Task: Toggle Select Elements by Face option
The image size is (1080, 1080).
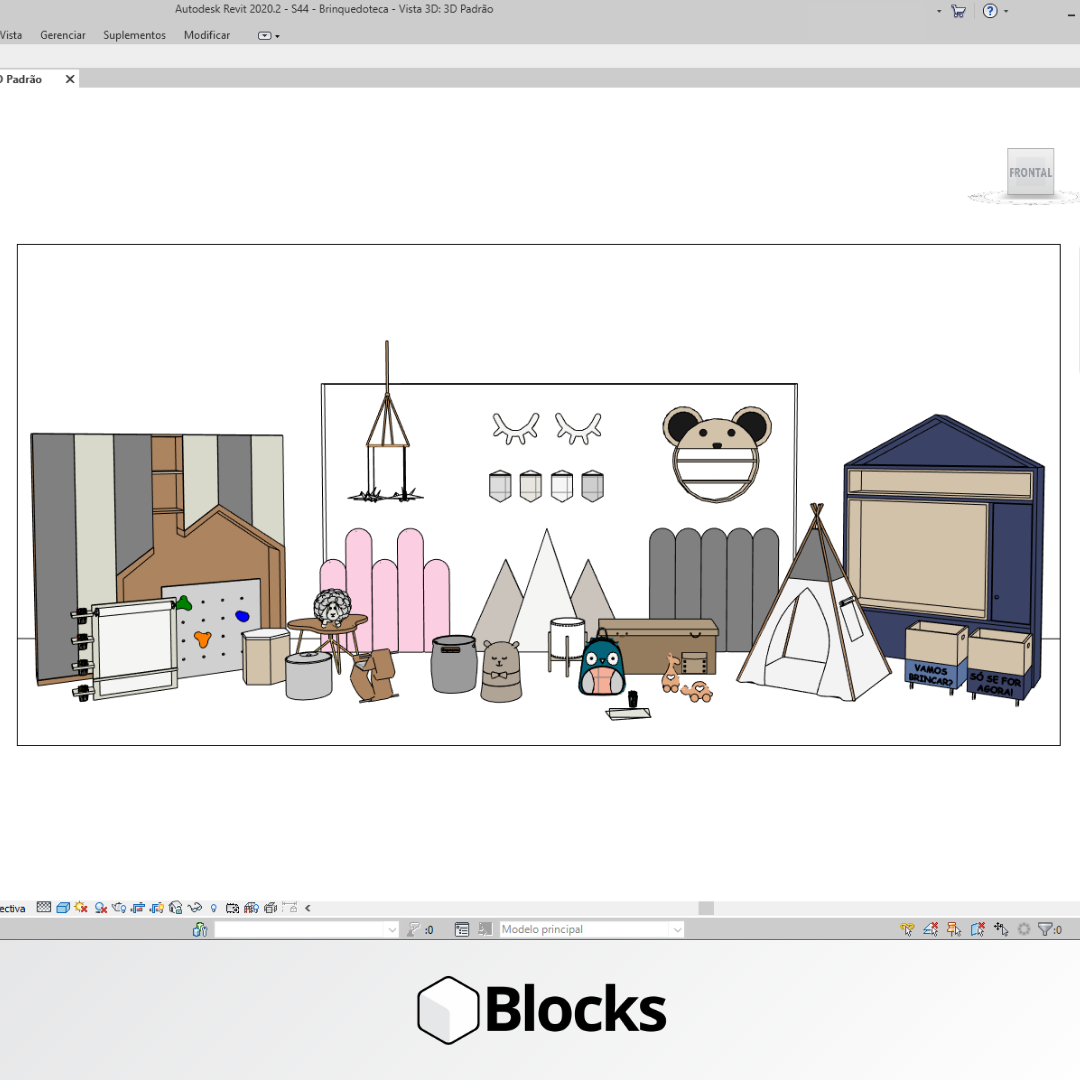Action: coord(977,929)
